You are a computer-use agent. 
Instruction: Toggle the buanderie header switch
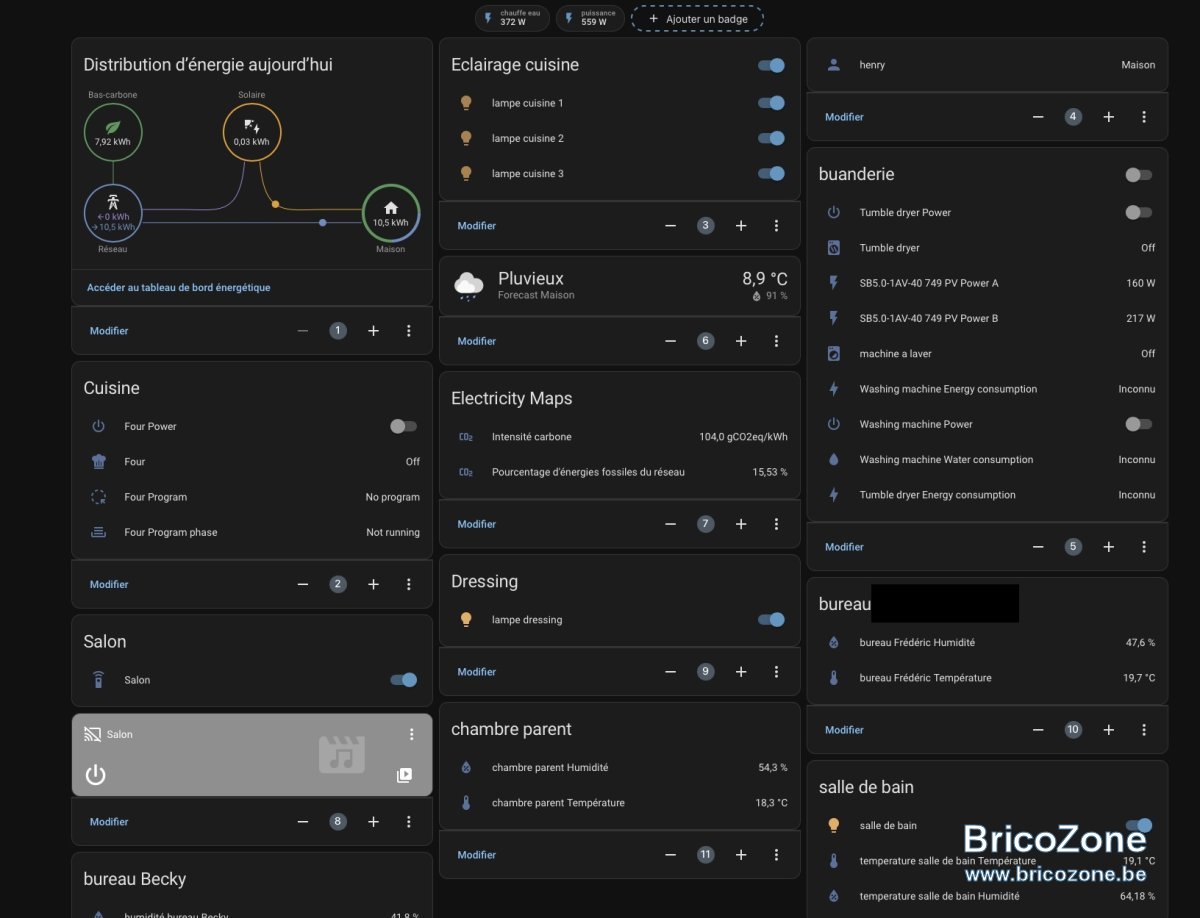1138,174
